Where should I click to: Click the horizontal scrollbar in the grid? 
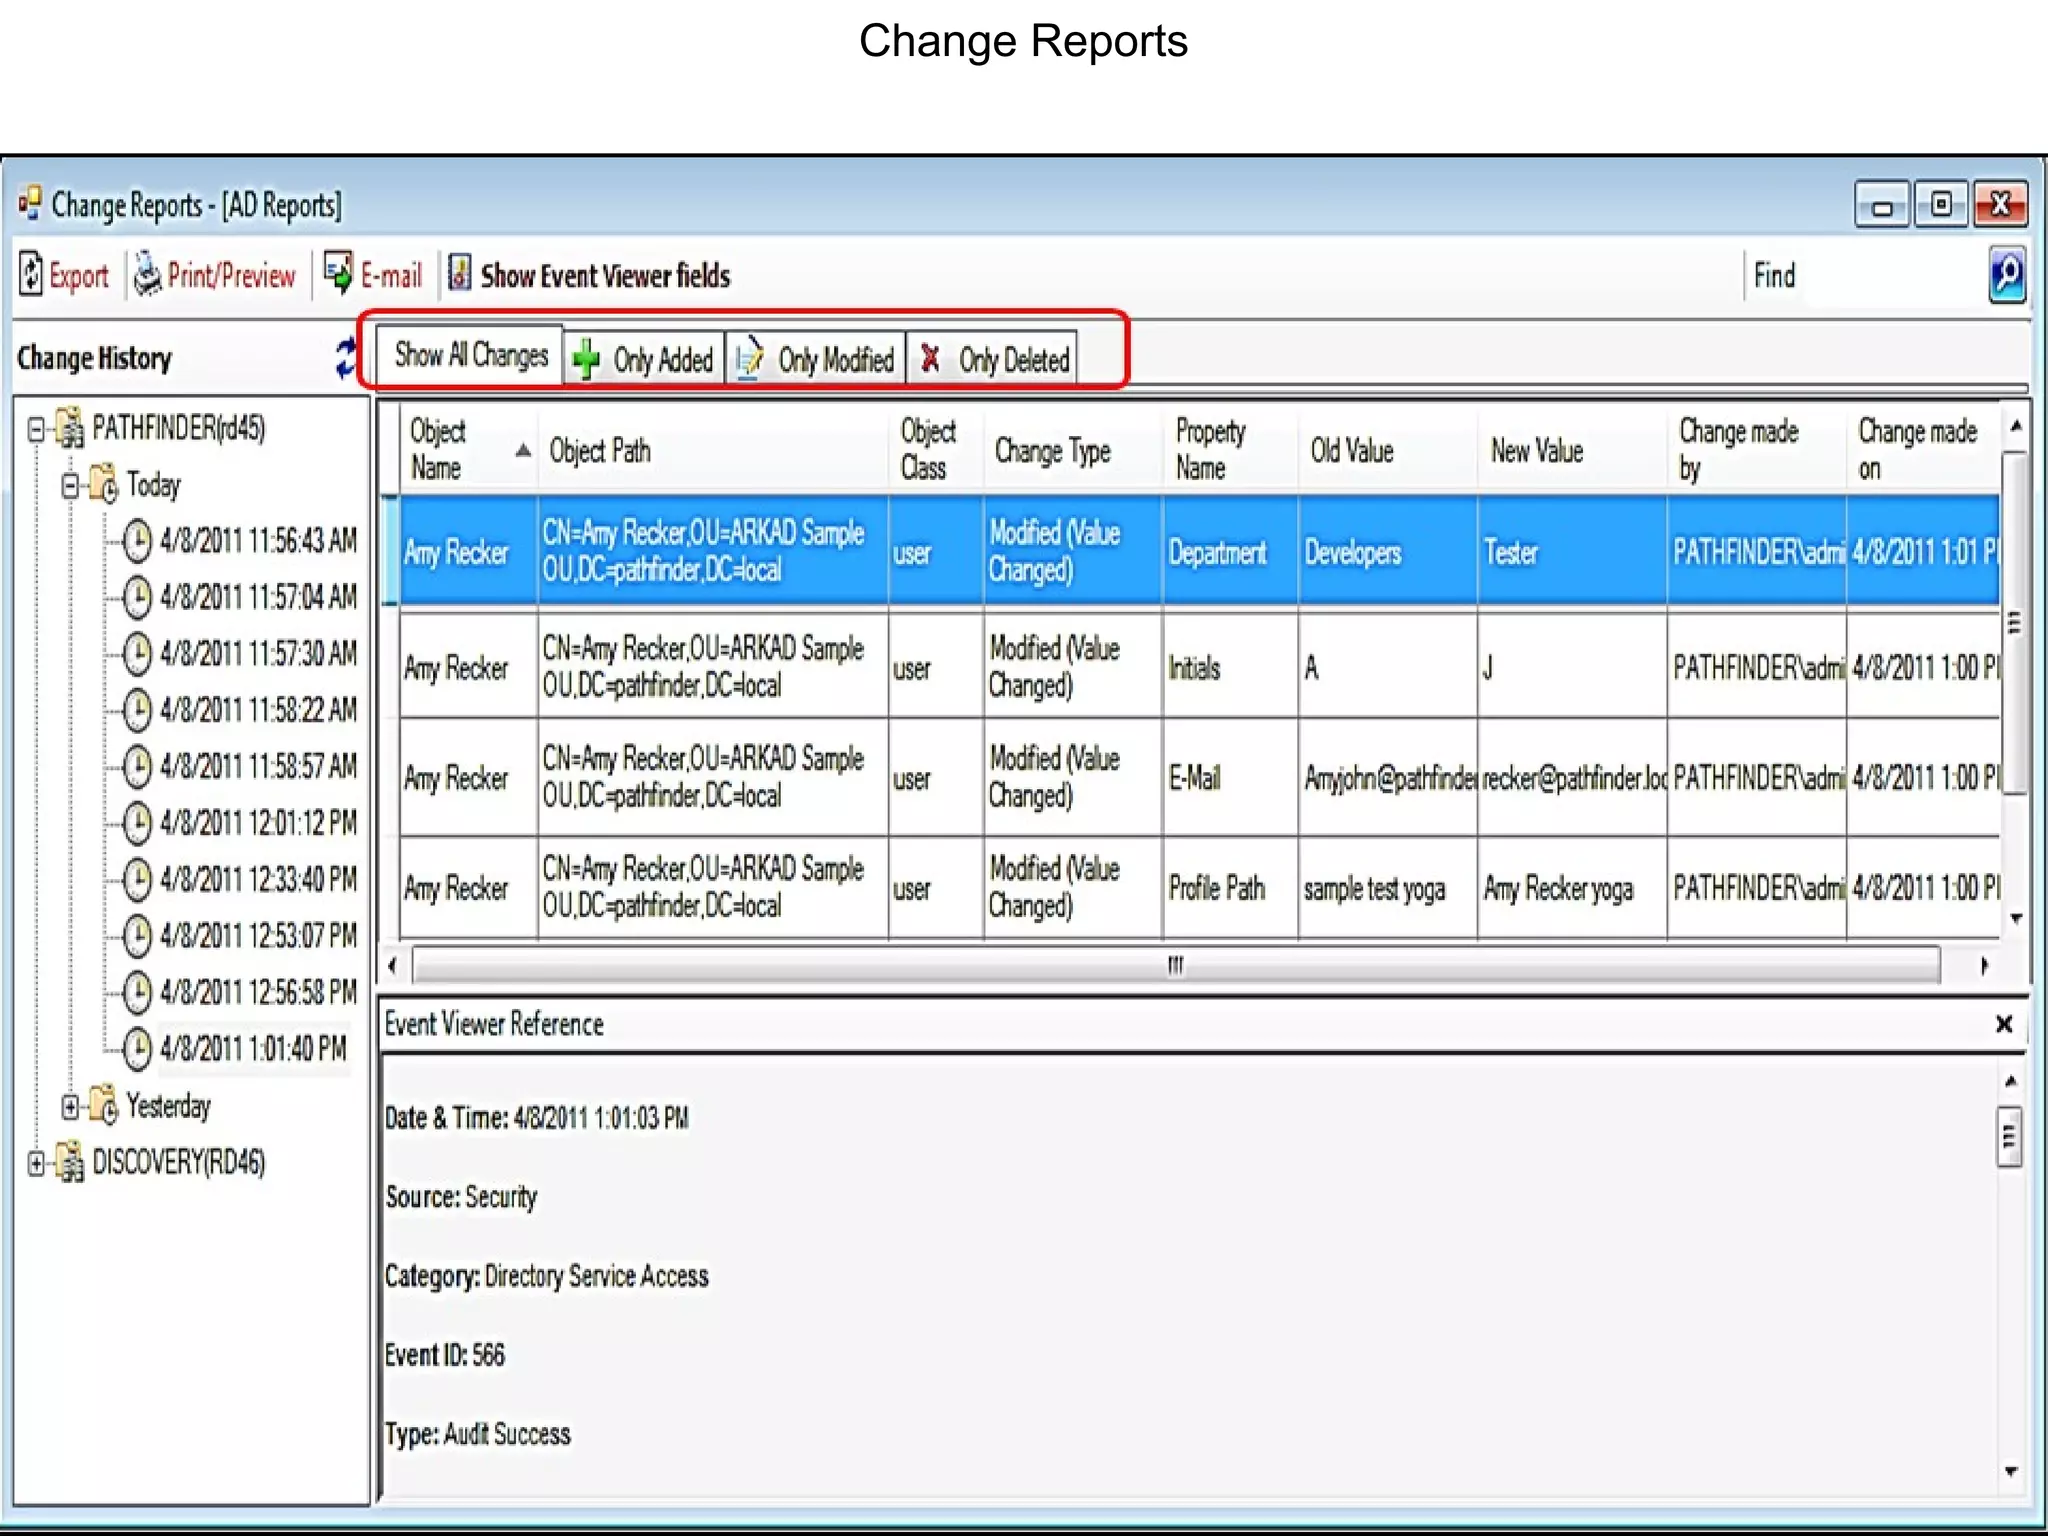tap(1175, 965)
